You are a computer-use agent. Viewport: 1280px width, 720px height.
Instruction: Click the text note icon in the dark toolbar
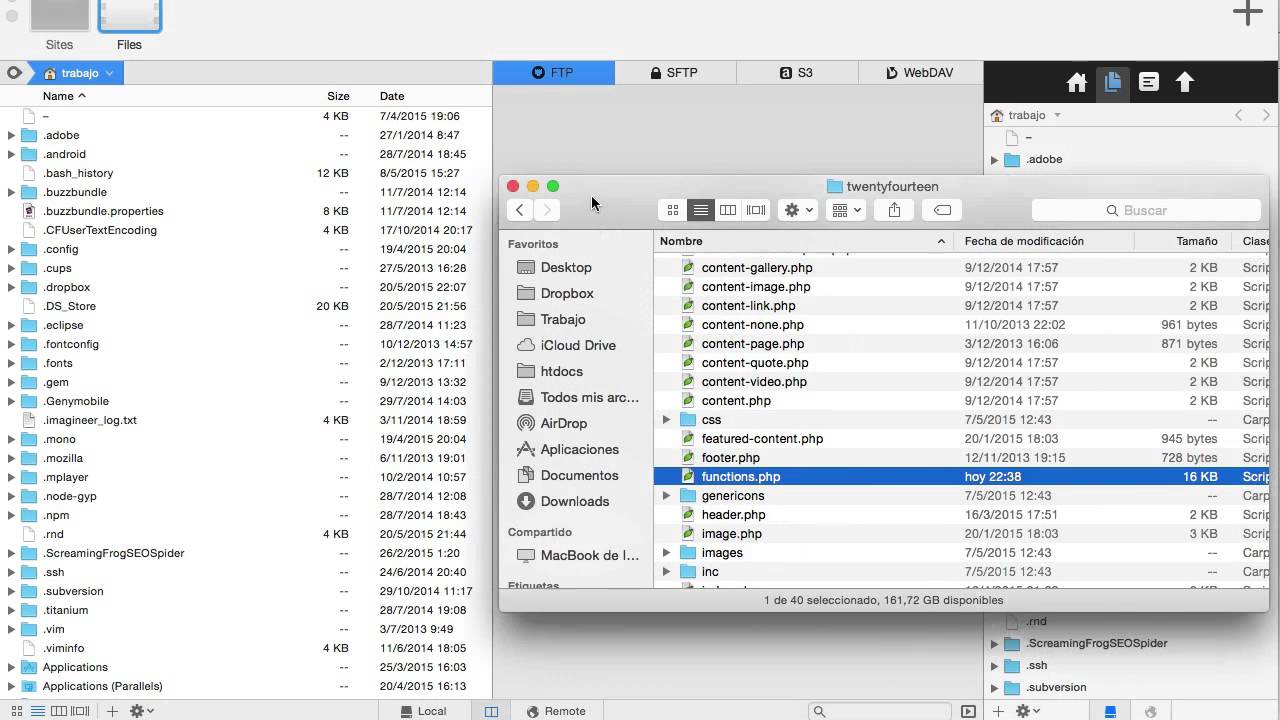[x=1149, y=83]
